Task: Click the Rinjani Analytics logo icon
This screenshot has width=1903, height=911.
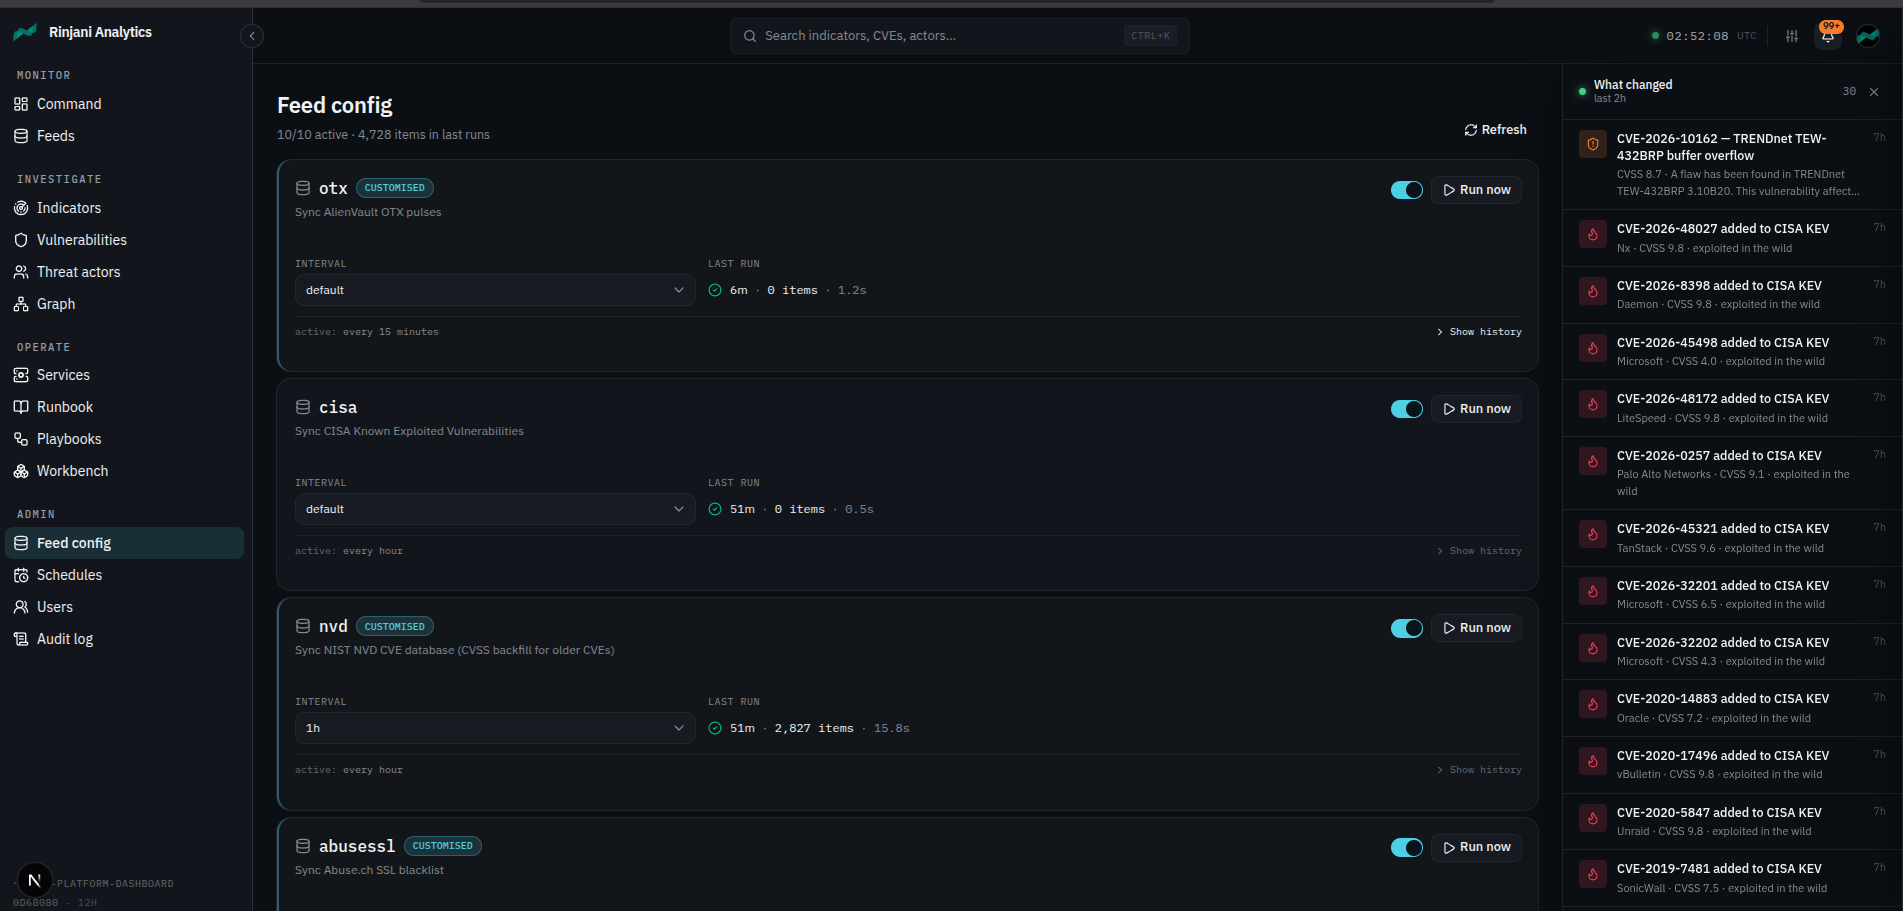Action: [25, 32]
